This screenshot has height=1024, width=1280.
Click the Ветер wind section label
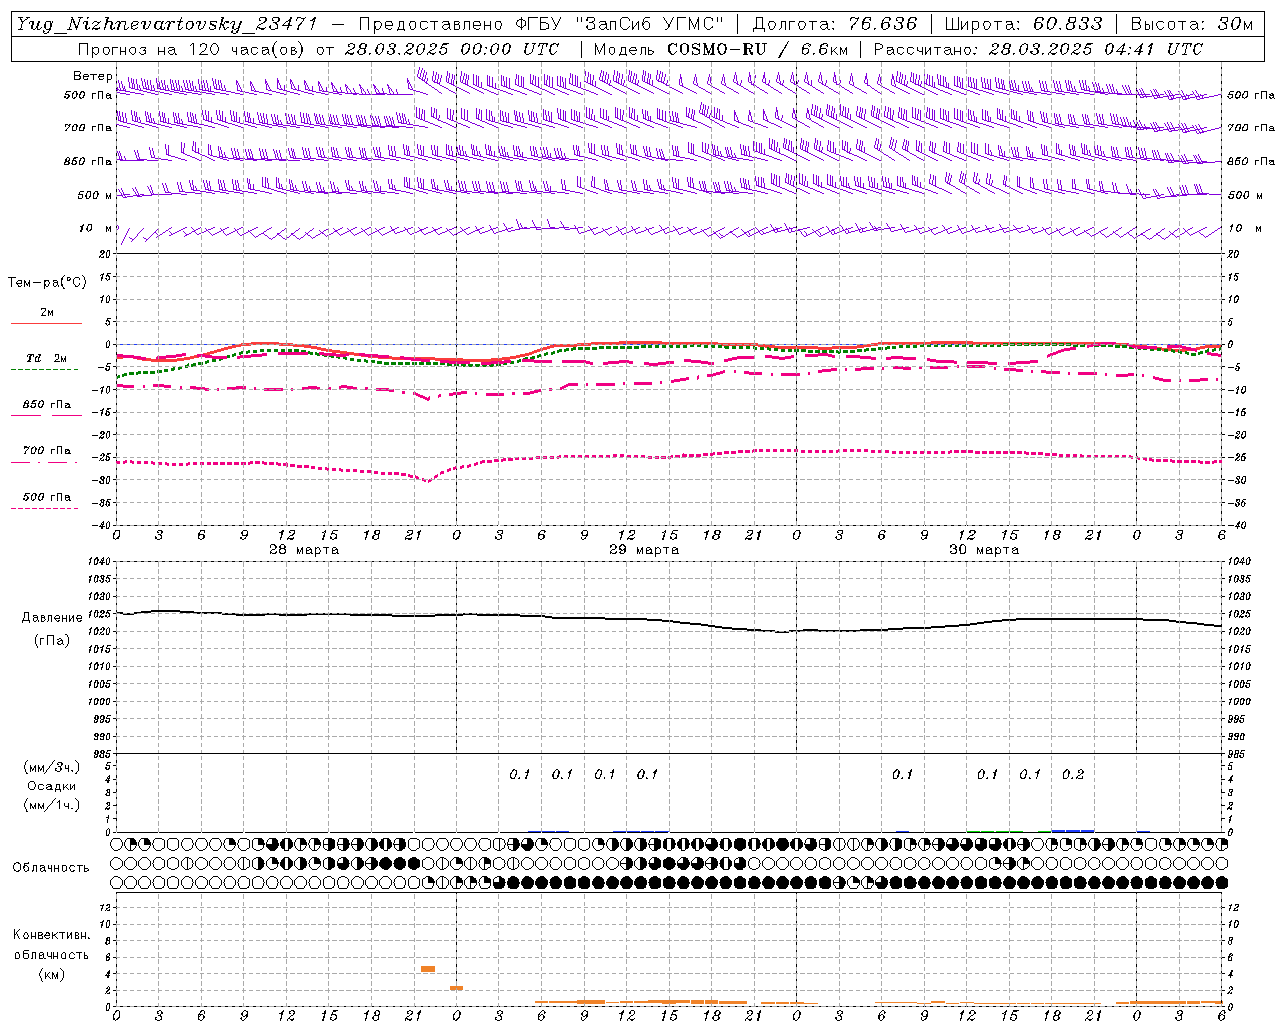coord(92,76)
